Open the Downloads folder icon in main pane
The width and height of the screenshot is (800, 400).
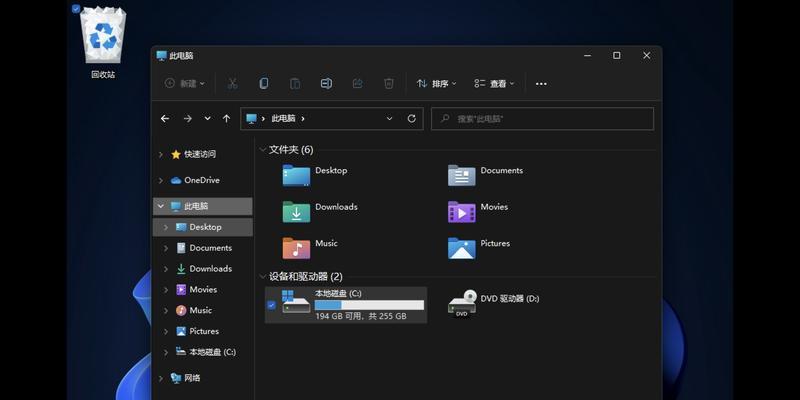point(296,212)
